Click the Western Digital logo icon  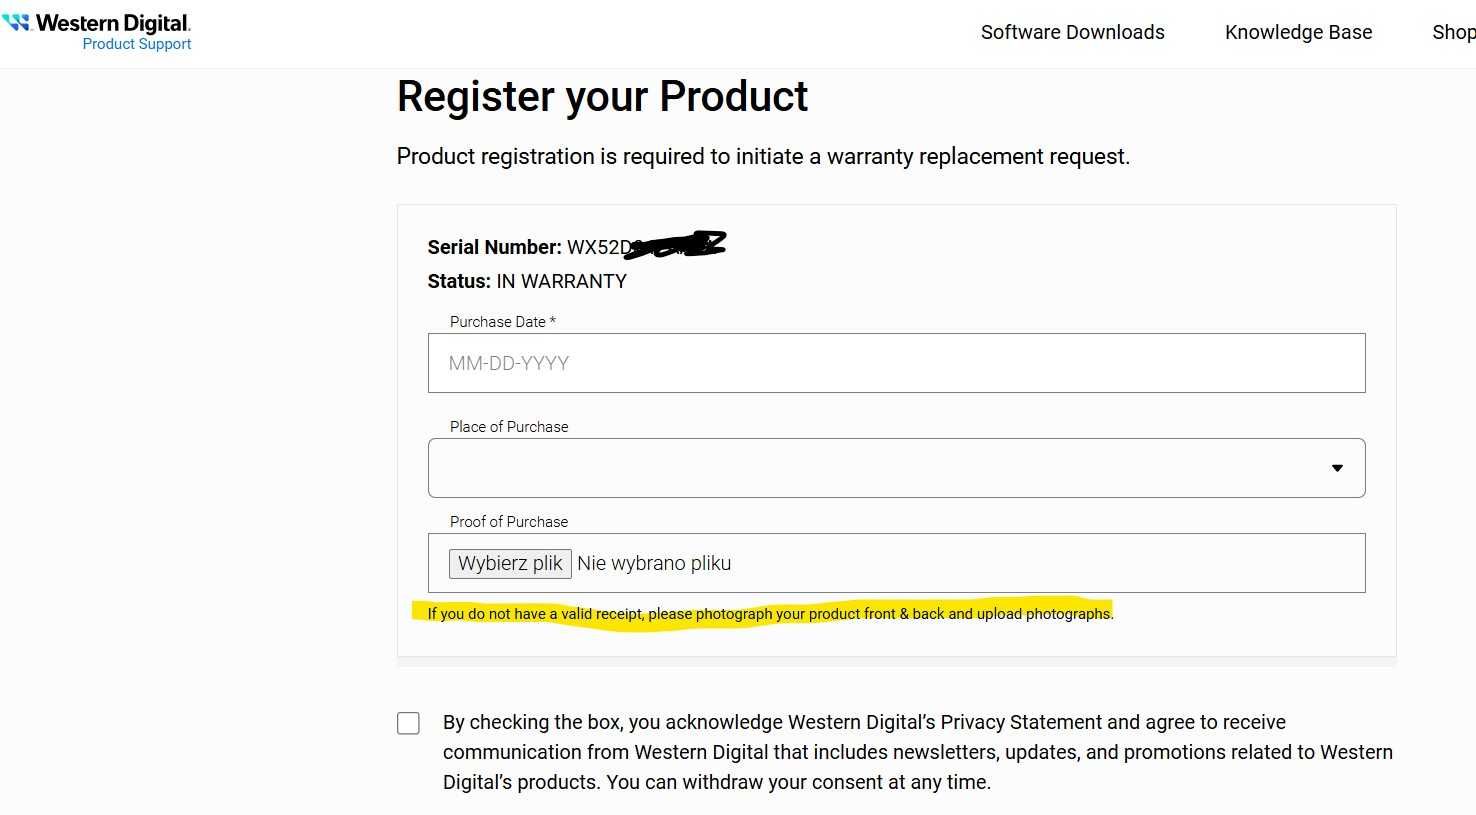[17, 22]
